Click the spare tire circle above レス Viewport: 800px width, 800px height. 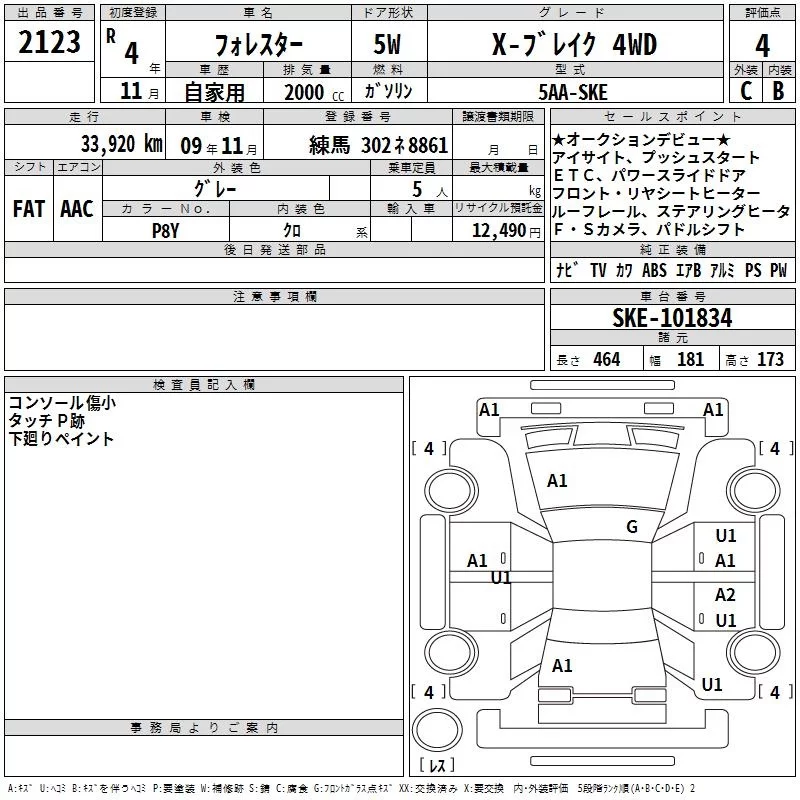click(437, 729)
